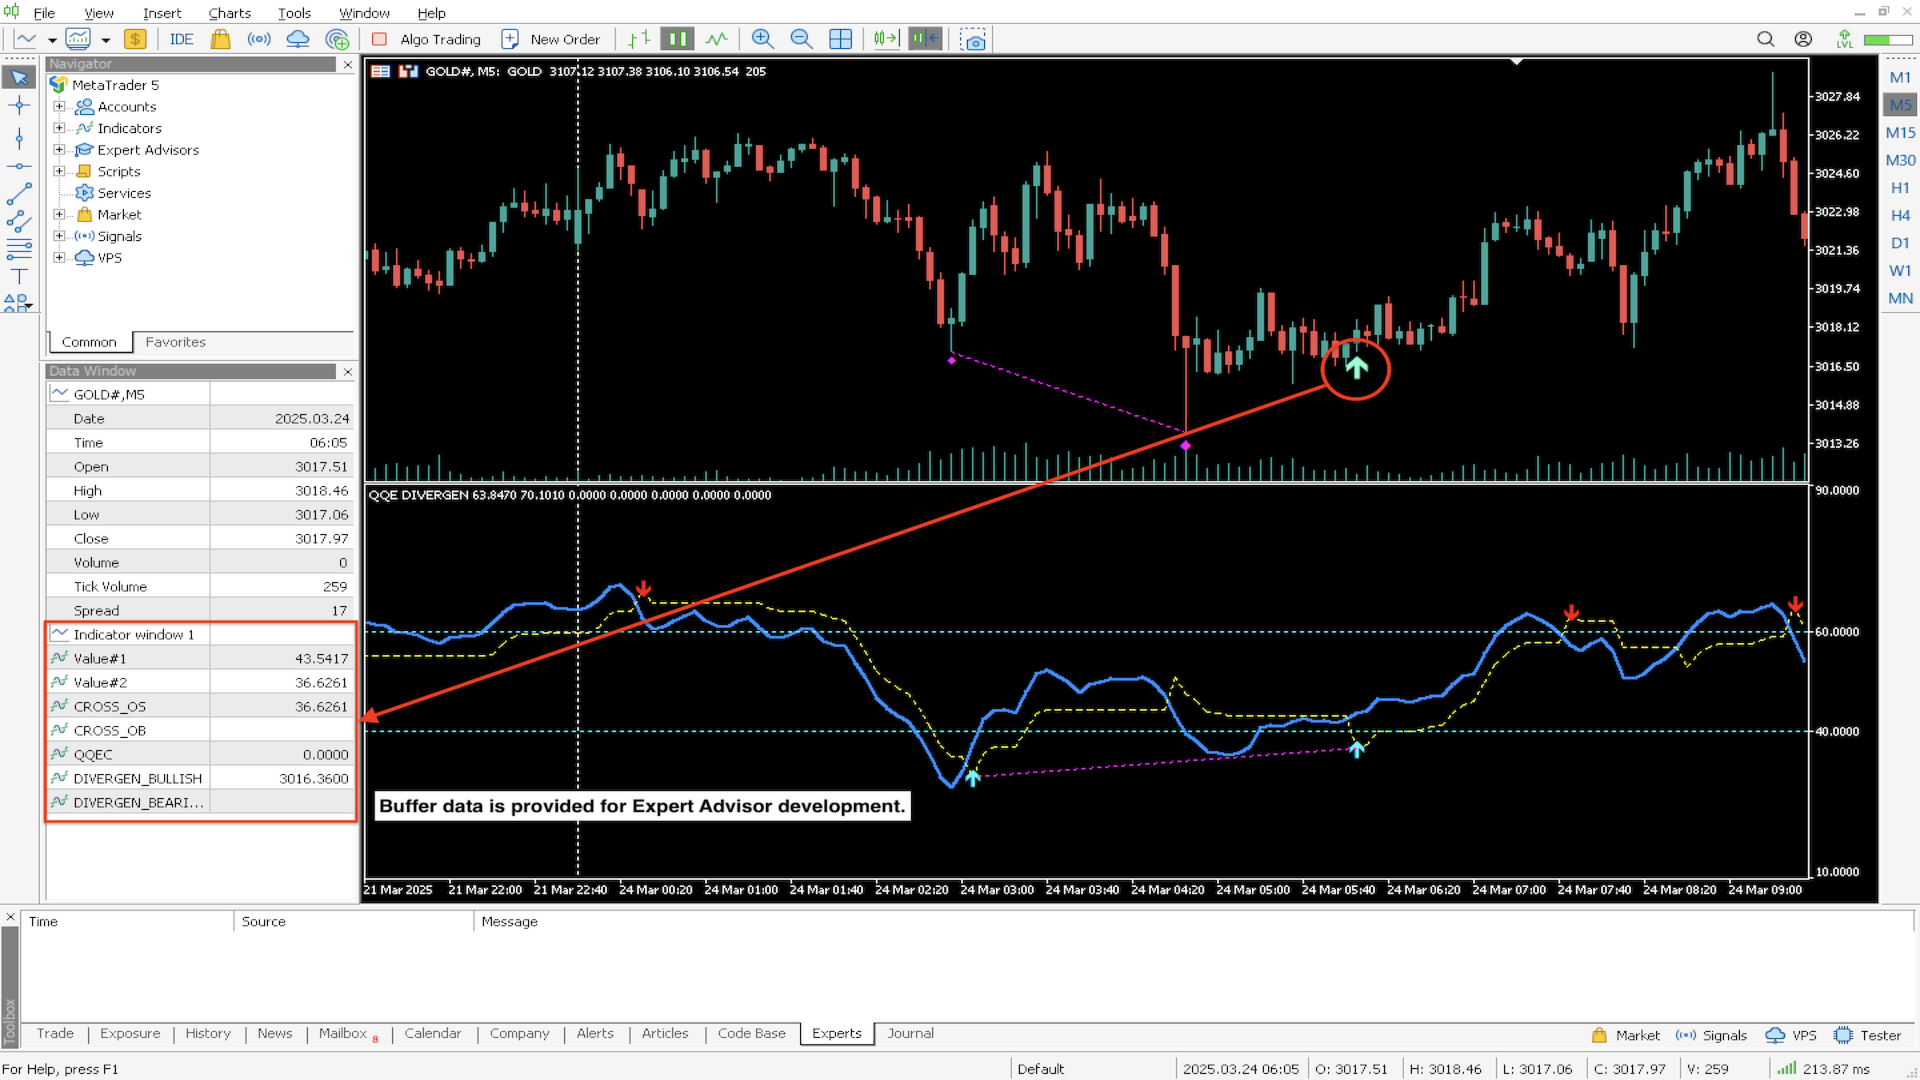Expand the Signals tree node
1920x1080 pixels.
coord(59,236)
